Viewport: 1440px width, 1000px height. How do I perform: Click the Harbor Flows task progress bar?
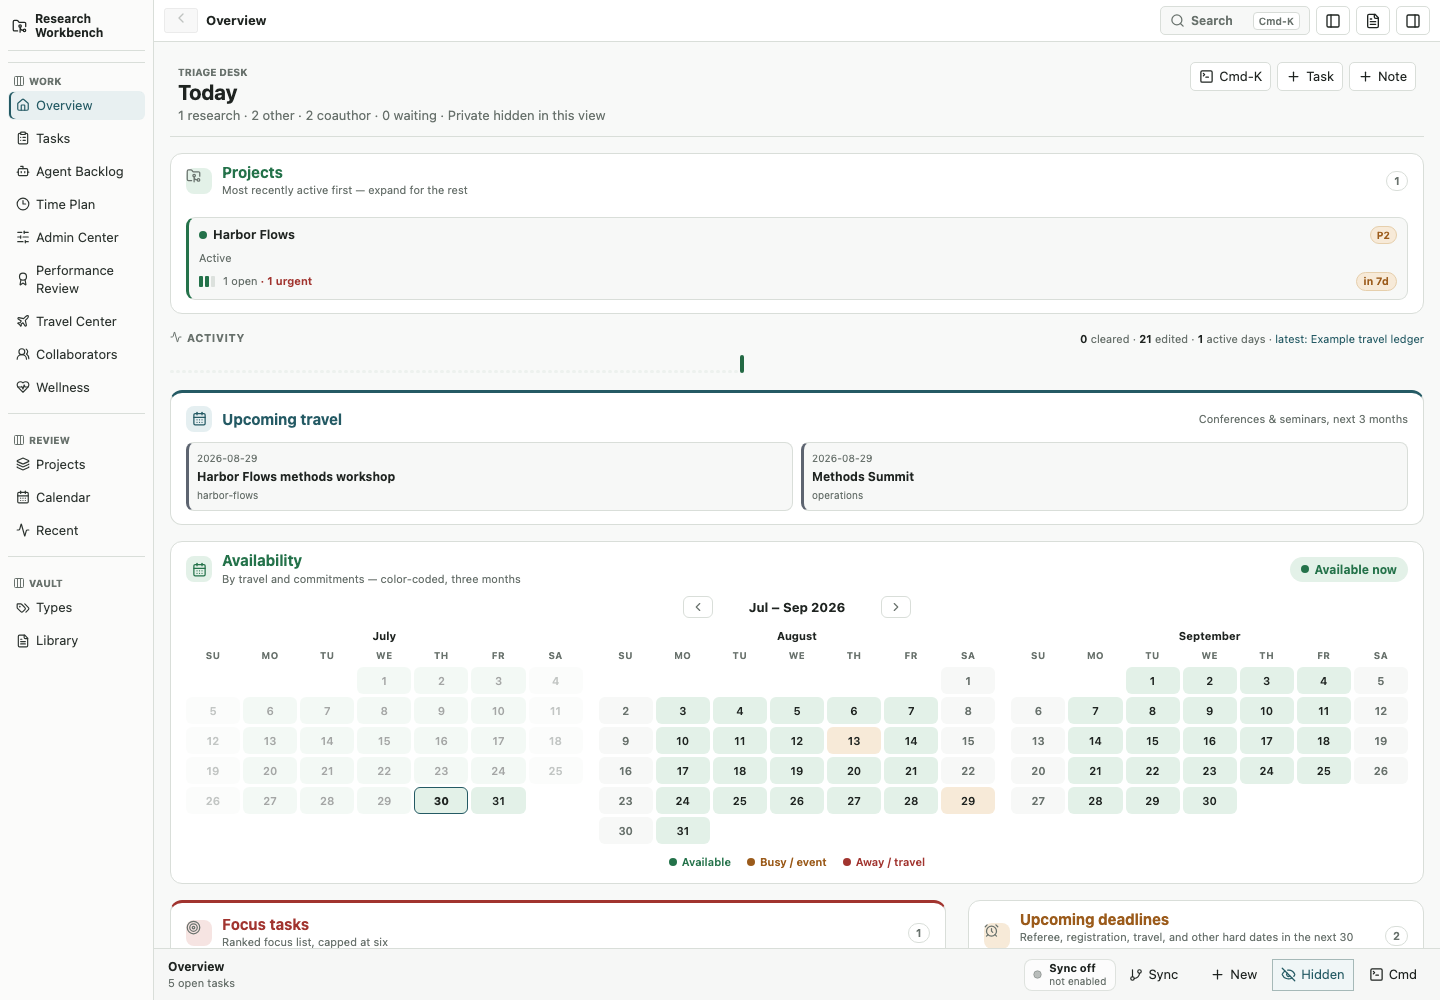tap(207, 281)
